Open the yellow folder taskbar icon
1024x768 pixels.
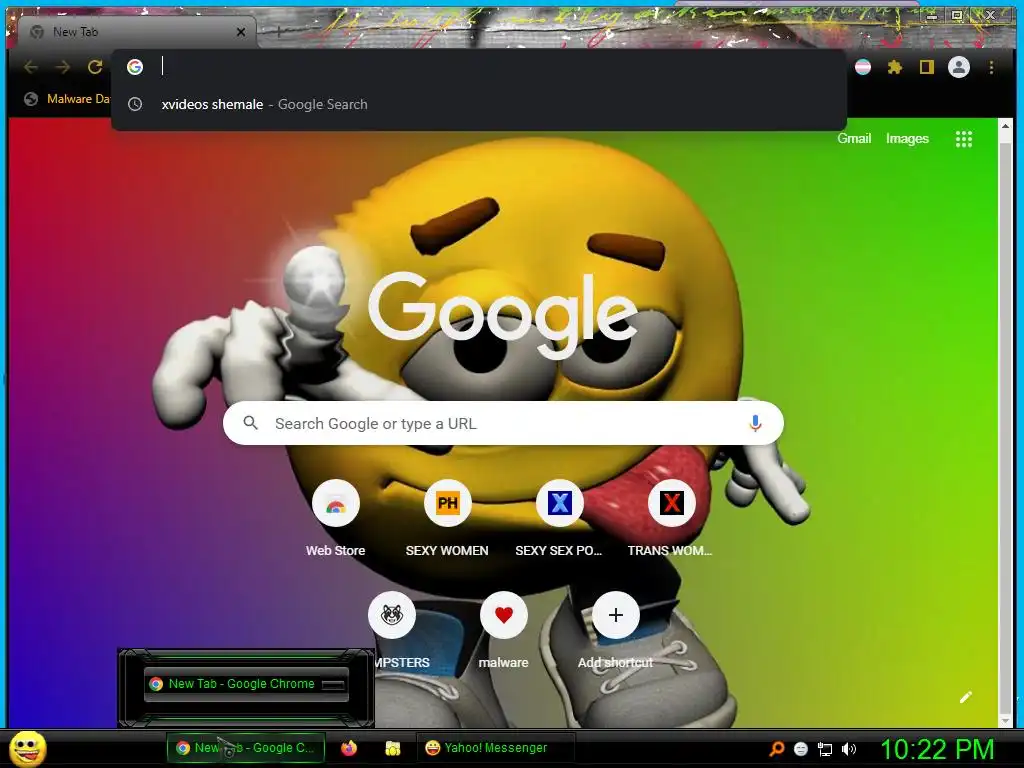tap(392, 748)
